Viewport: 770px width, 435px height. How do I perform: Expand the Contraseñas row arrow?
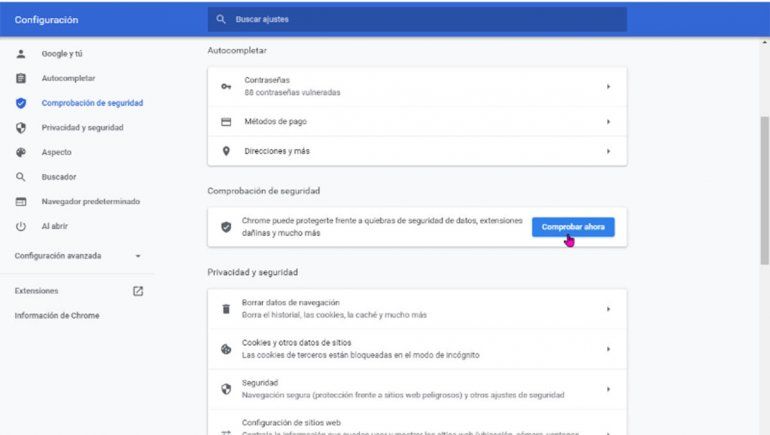coord(608,87)
